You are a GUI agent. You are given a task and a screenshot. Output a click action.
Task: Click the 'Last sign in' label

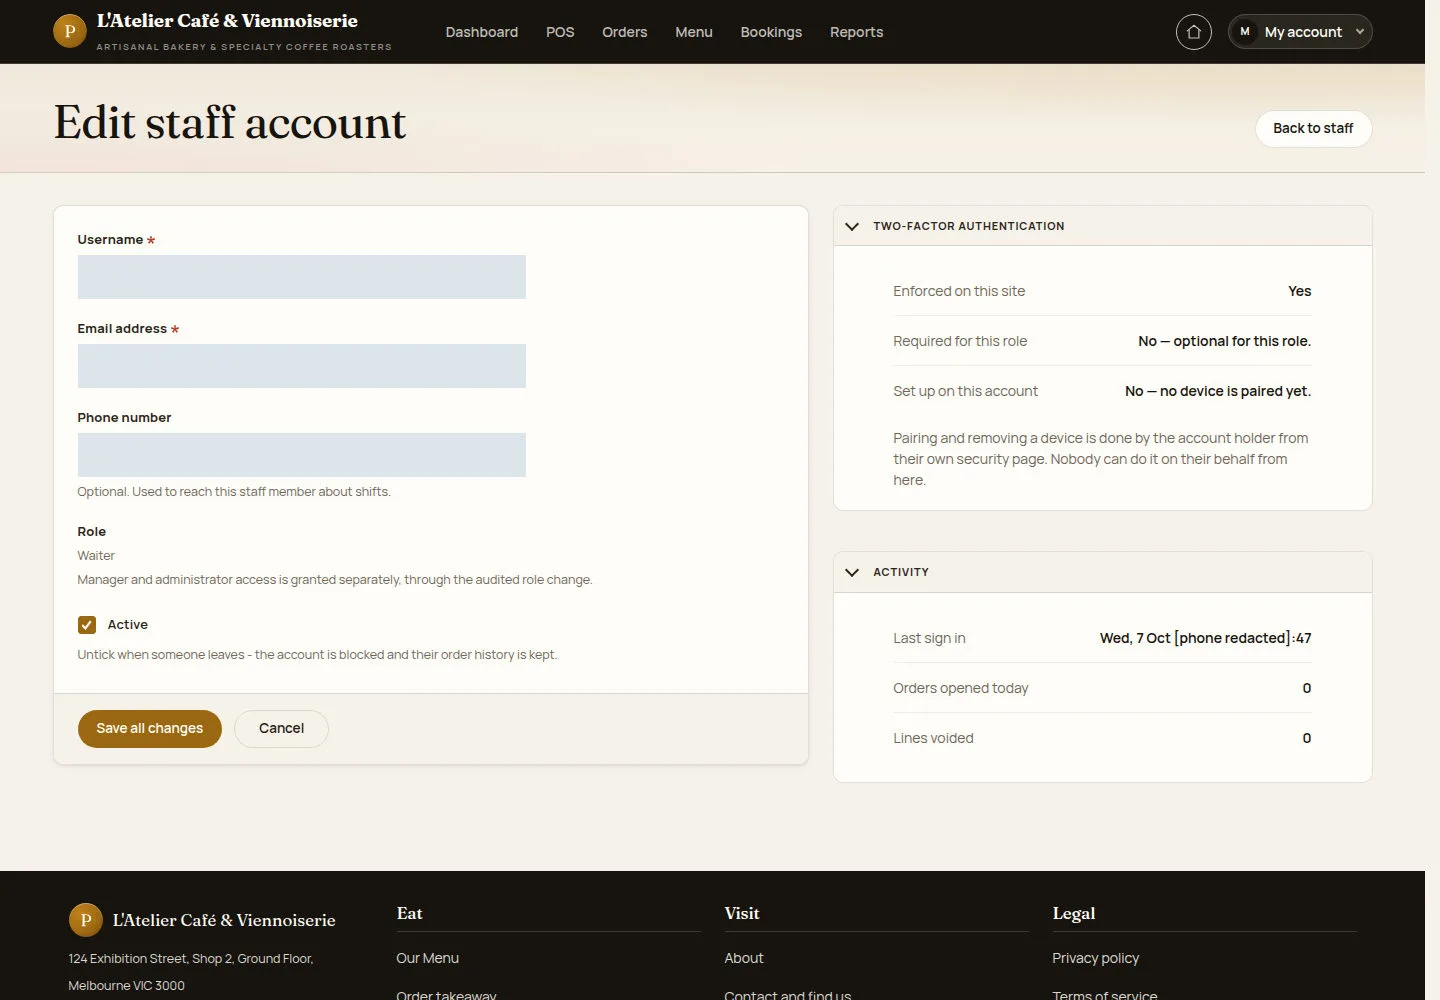coord(929,638)
